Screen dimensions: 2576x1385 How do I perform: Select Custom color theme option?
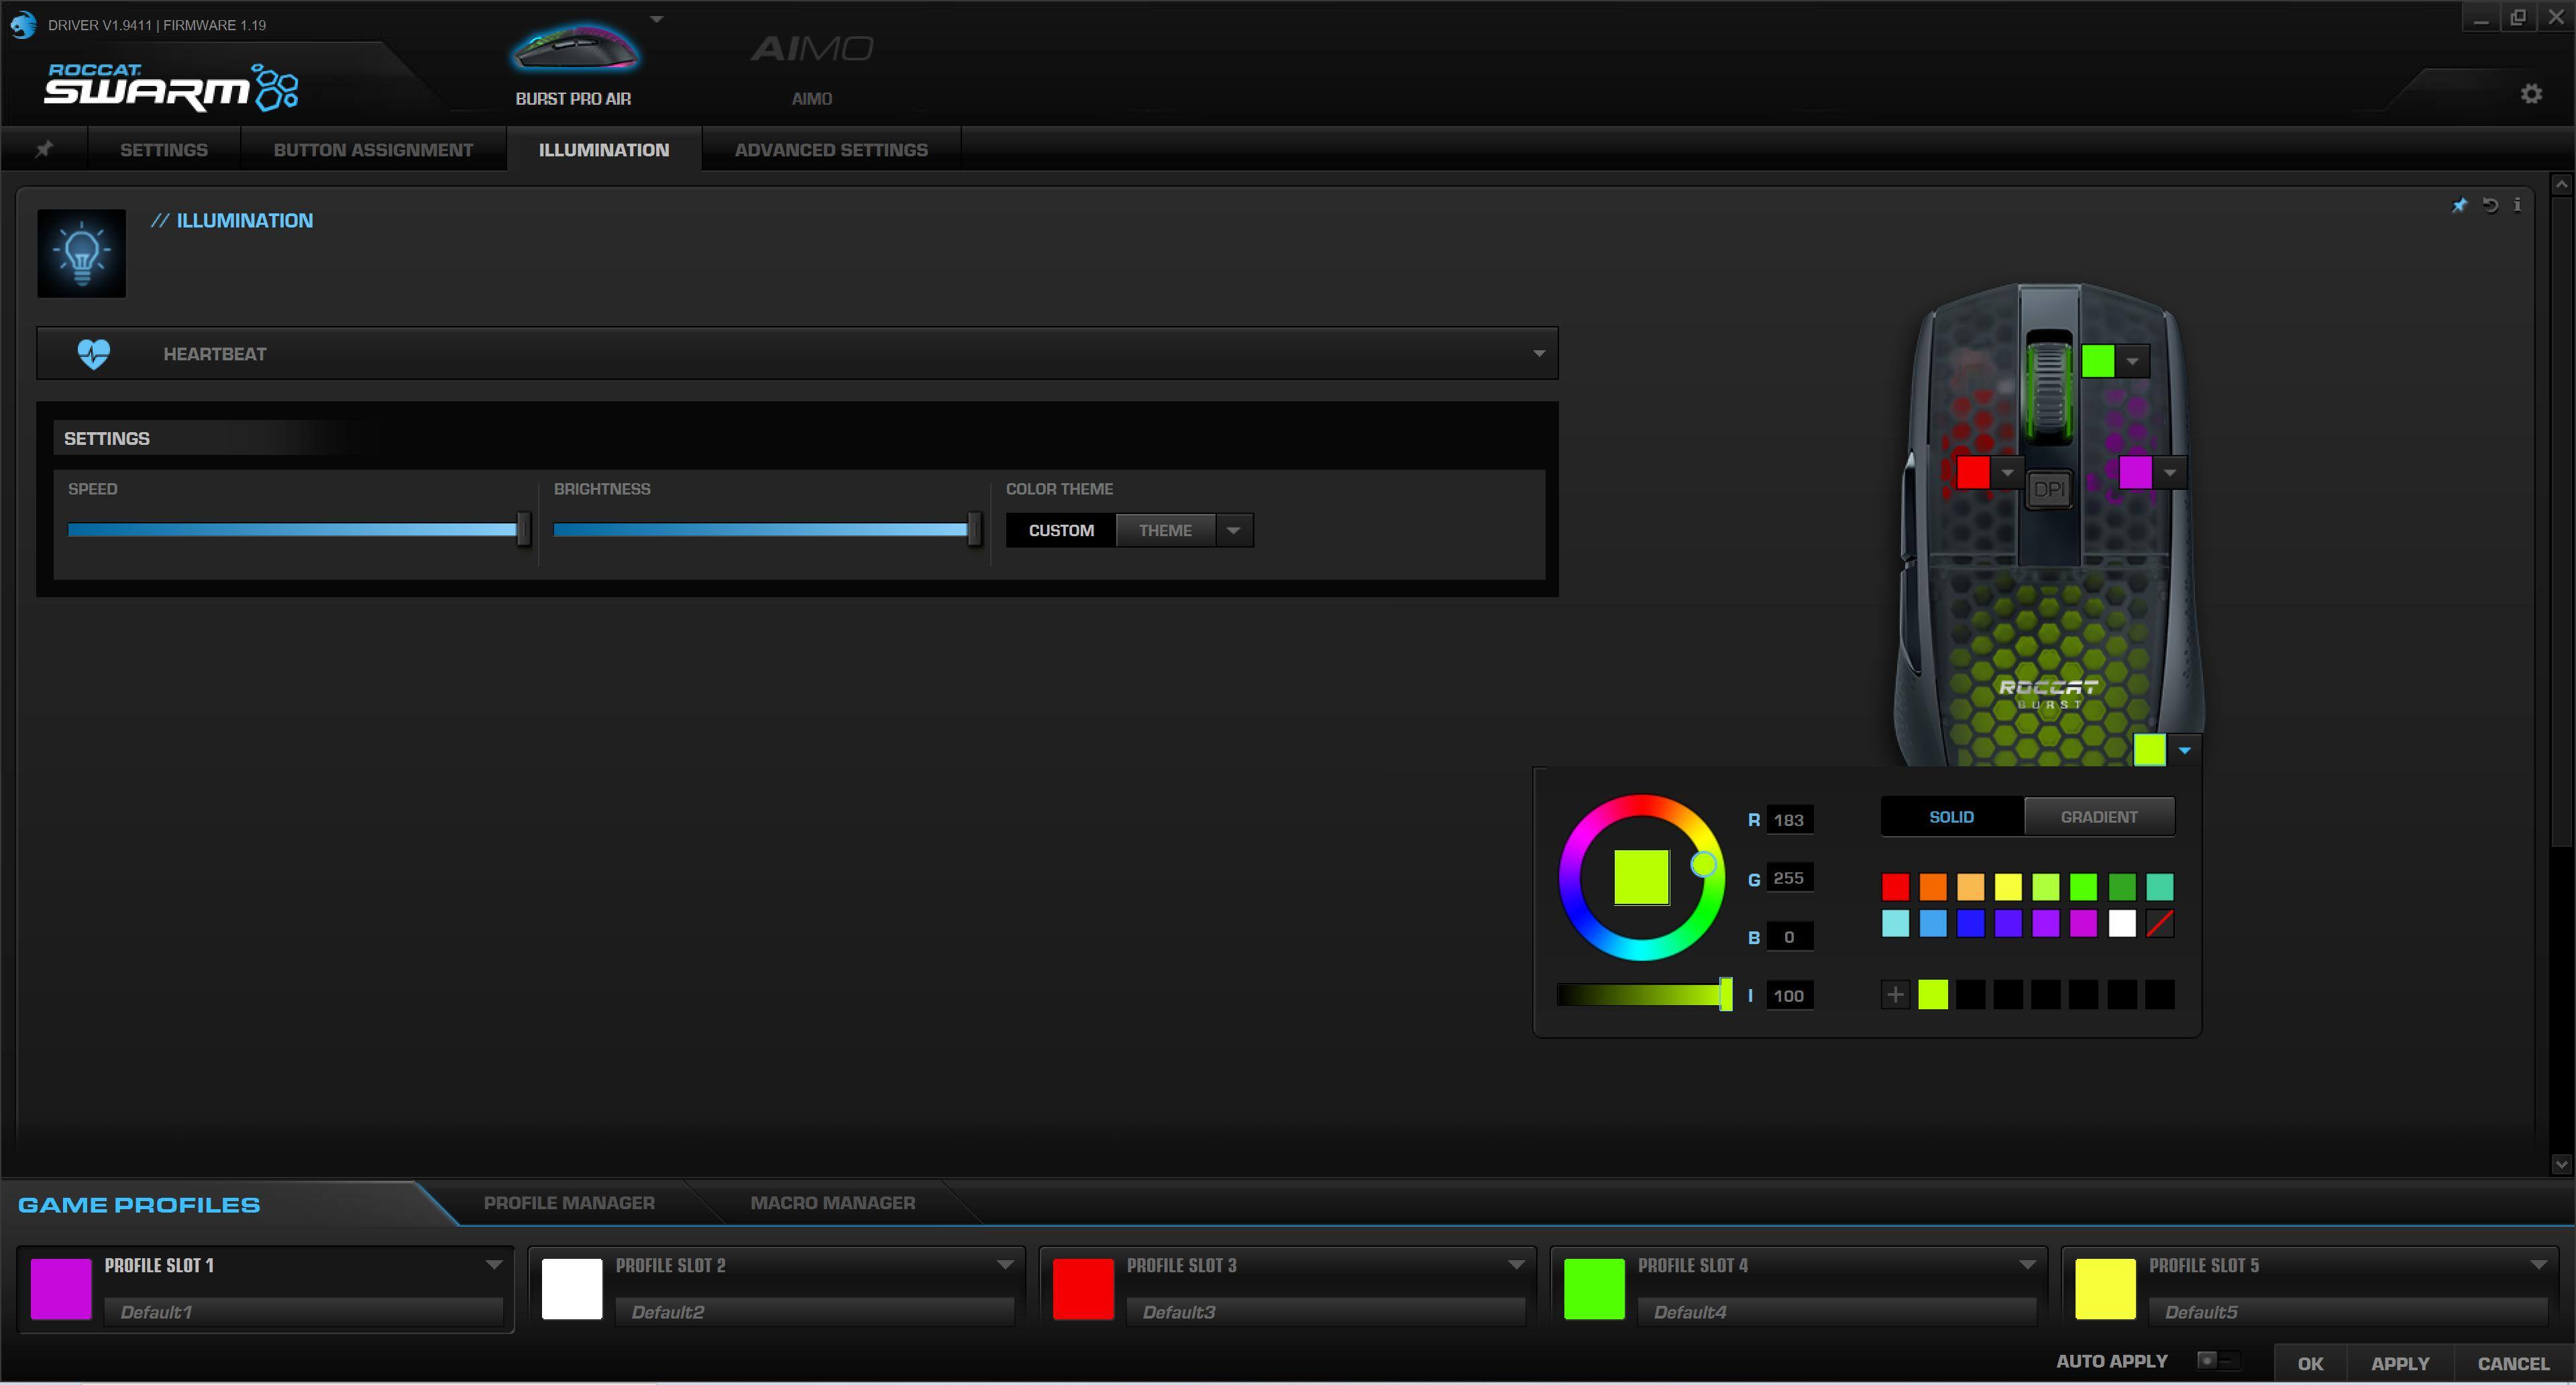click(x=1060, y=531)
